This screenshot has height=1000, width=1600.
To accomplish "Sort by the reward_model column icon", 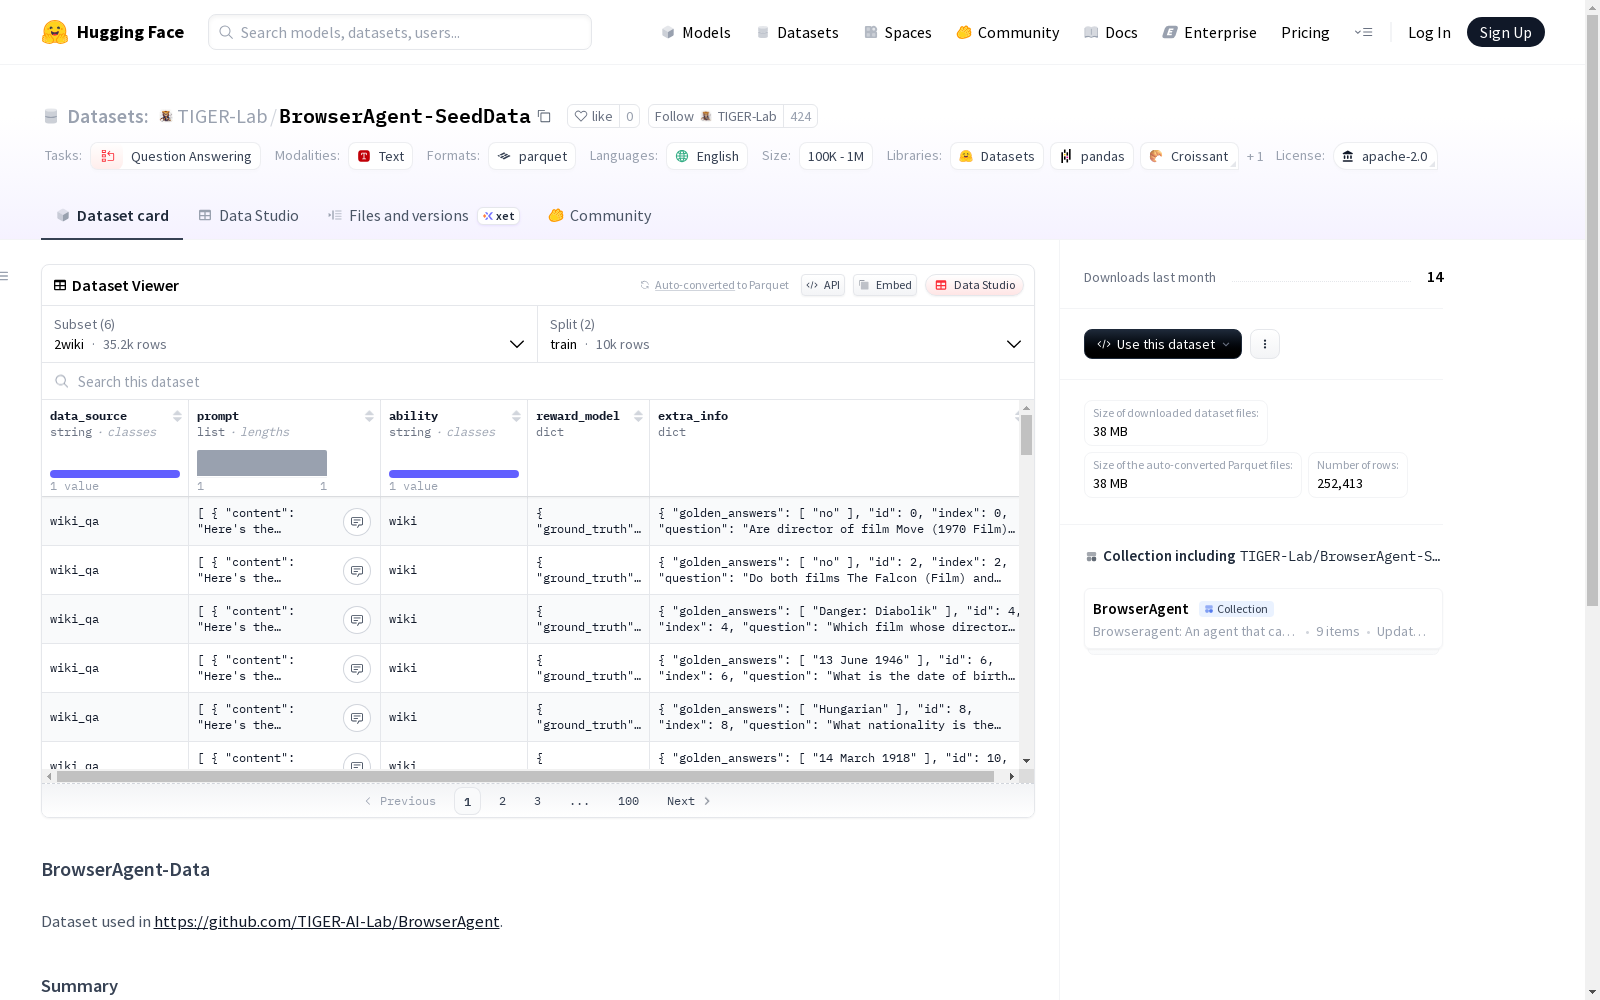I will pos(638,416).
